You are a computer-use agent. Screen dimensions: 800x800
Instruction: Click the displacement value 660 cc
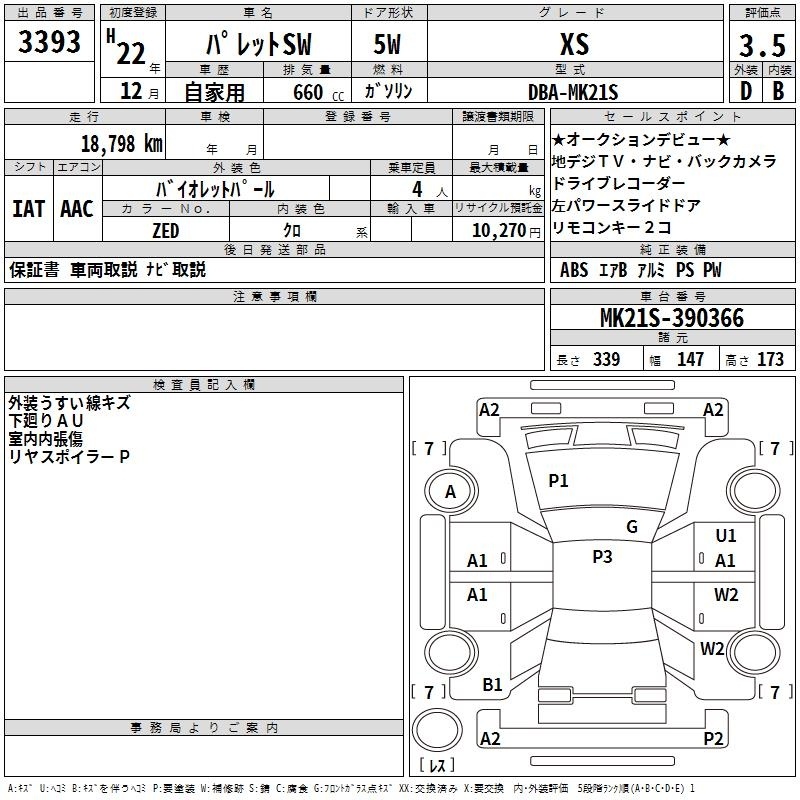point(318,93)
